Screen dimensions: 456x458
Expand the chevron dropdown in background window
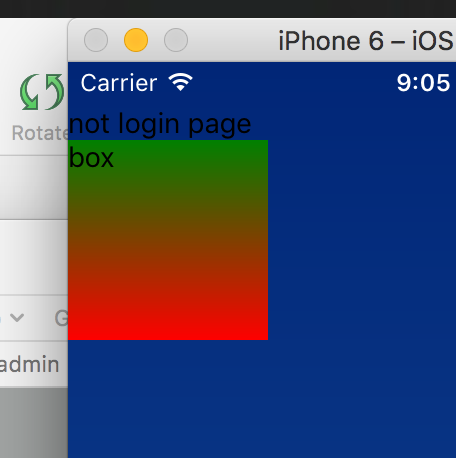17,317
